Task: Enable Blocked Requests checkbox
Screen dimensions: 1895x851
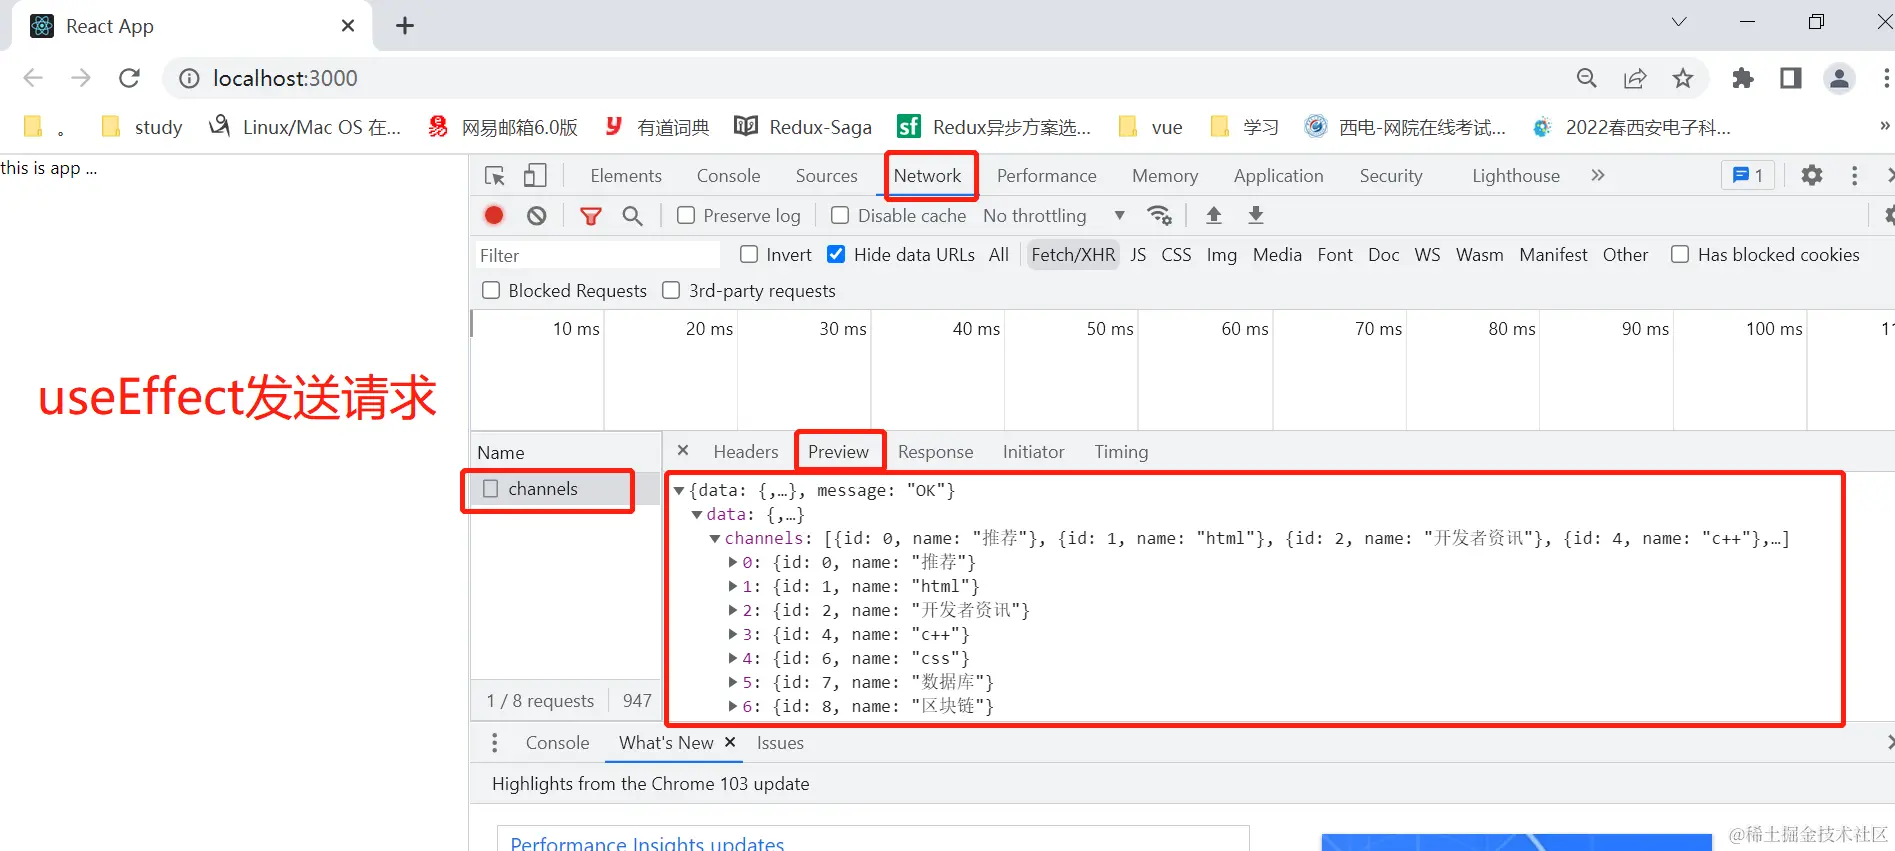Action: [x=491, y=290]
